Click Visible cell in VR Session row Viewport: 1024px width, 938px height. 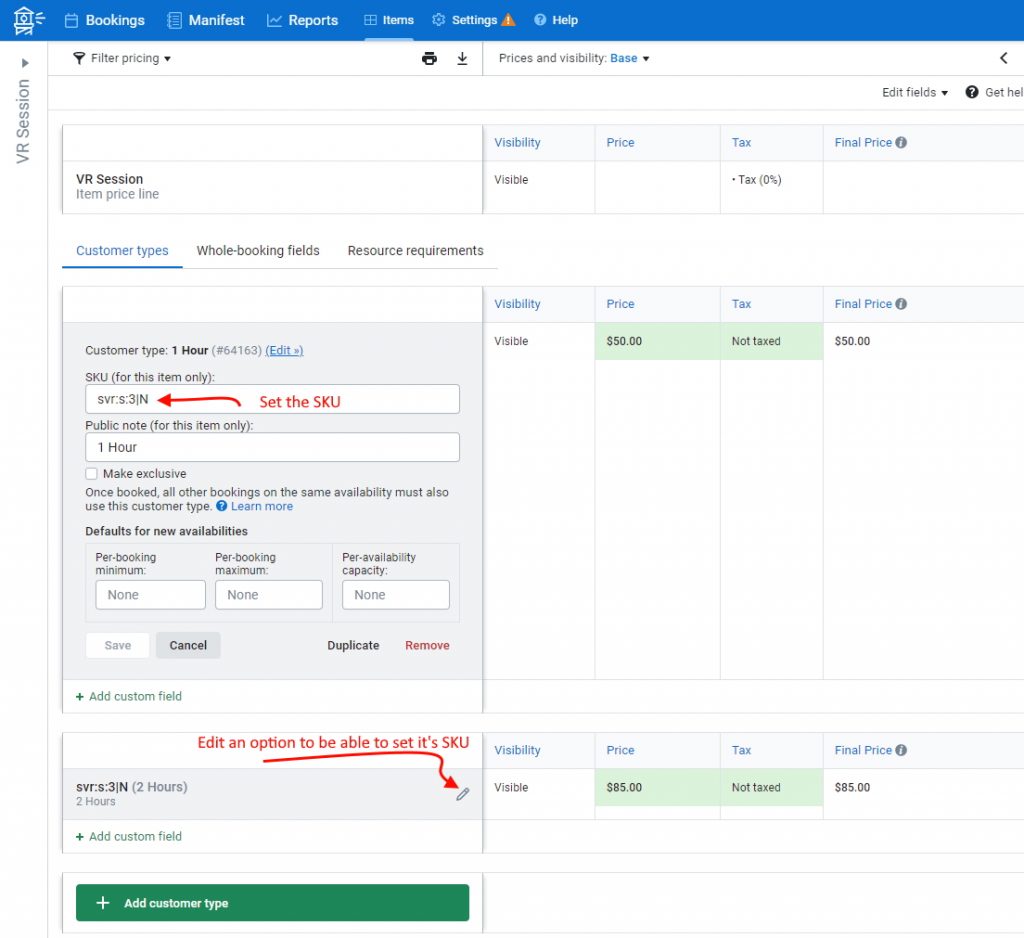click(539, 187)
